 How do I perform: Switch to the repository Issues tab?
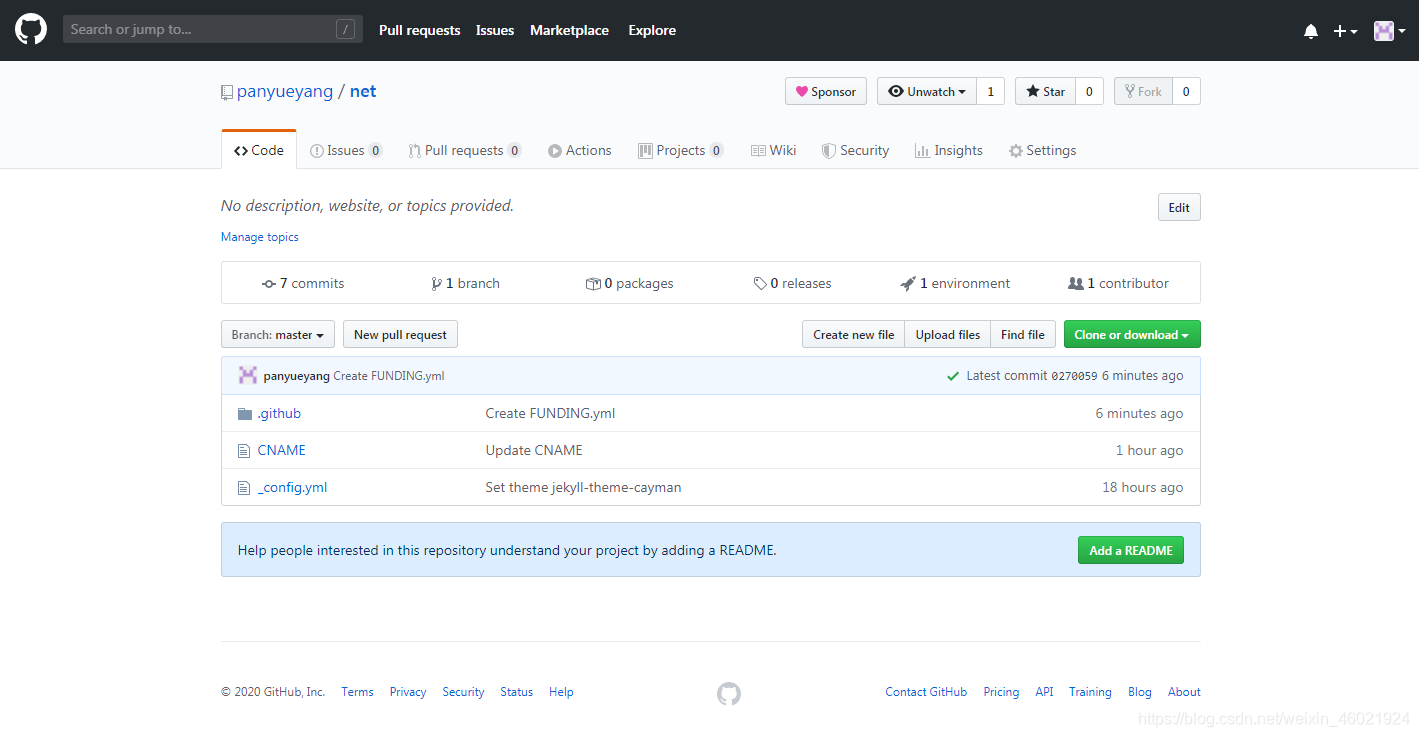click(x=346, y=150)
